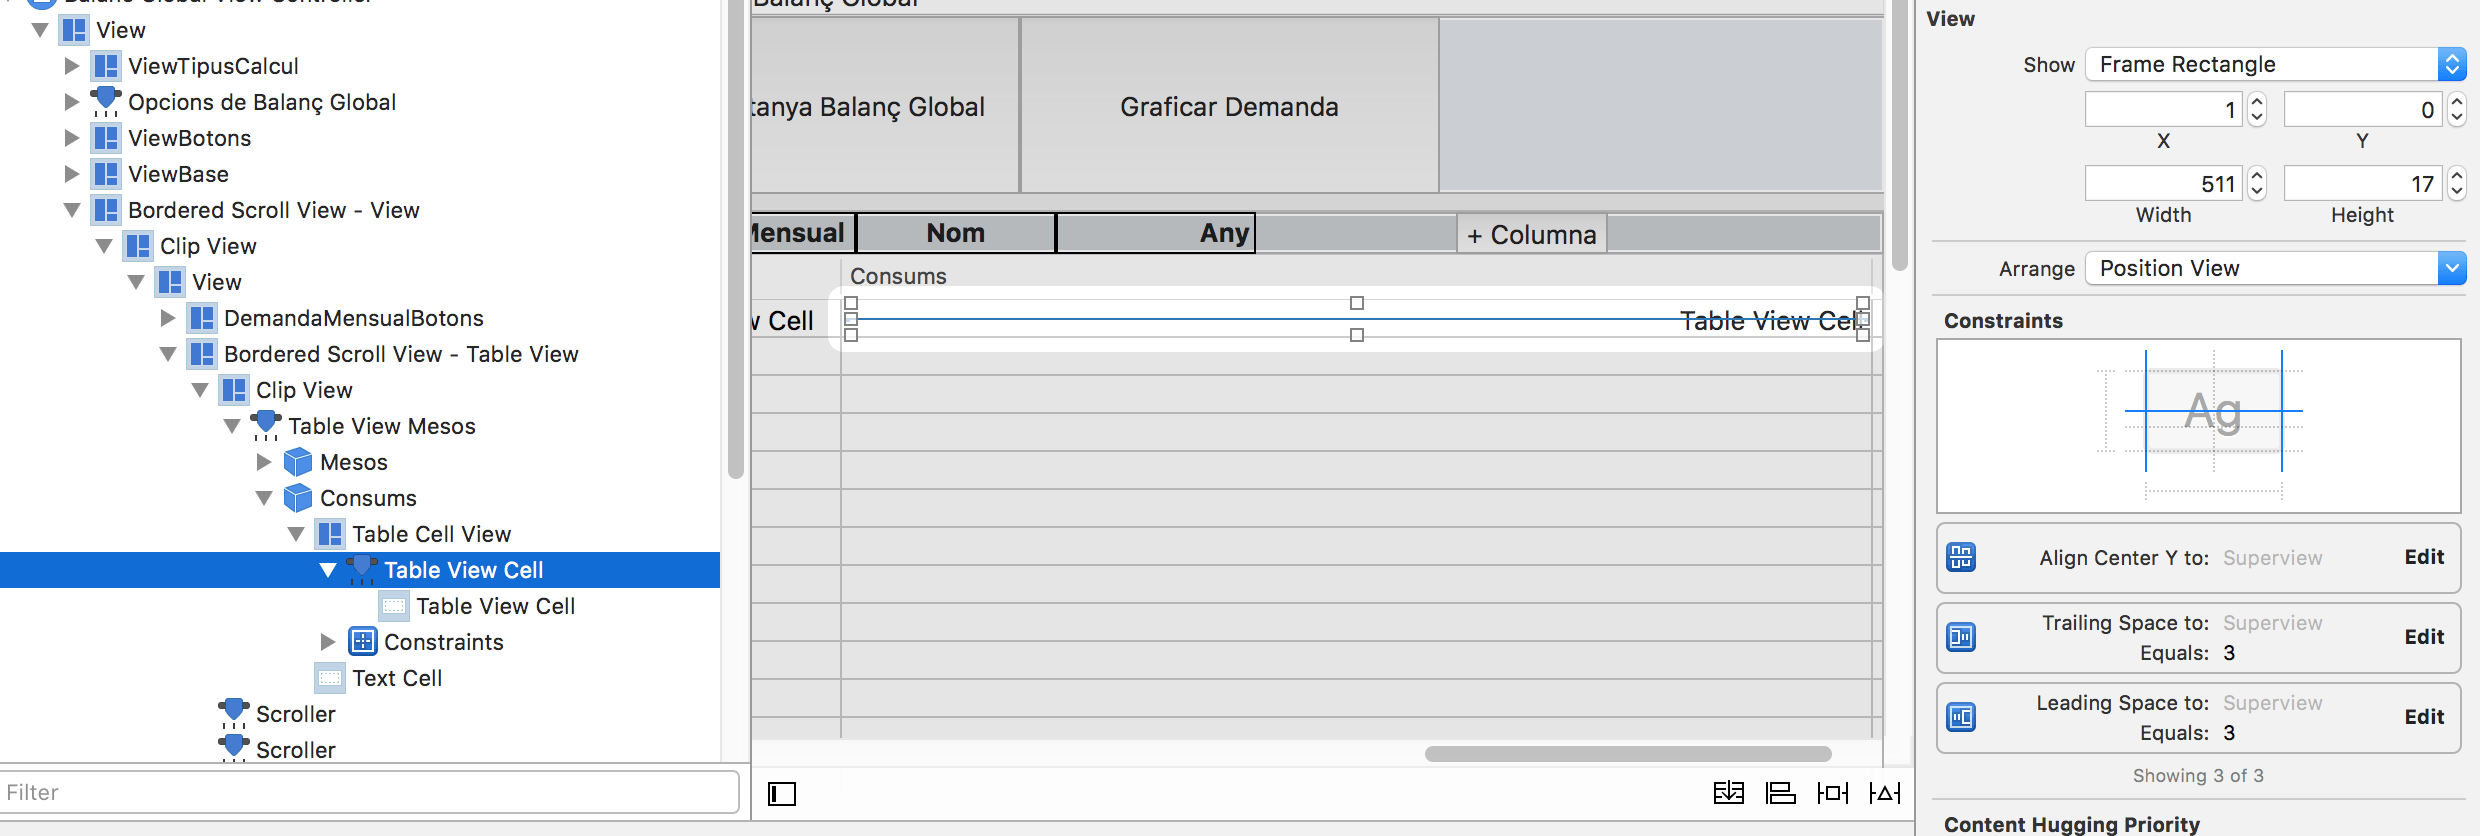
Task: Expand the Constraints group
Action: (328, 642)
